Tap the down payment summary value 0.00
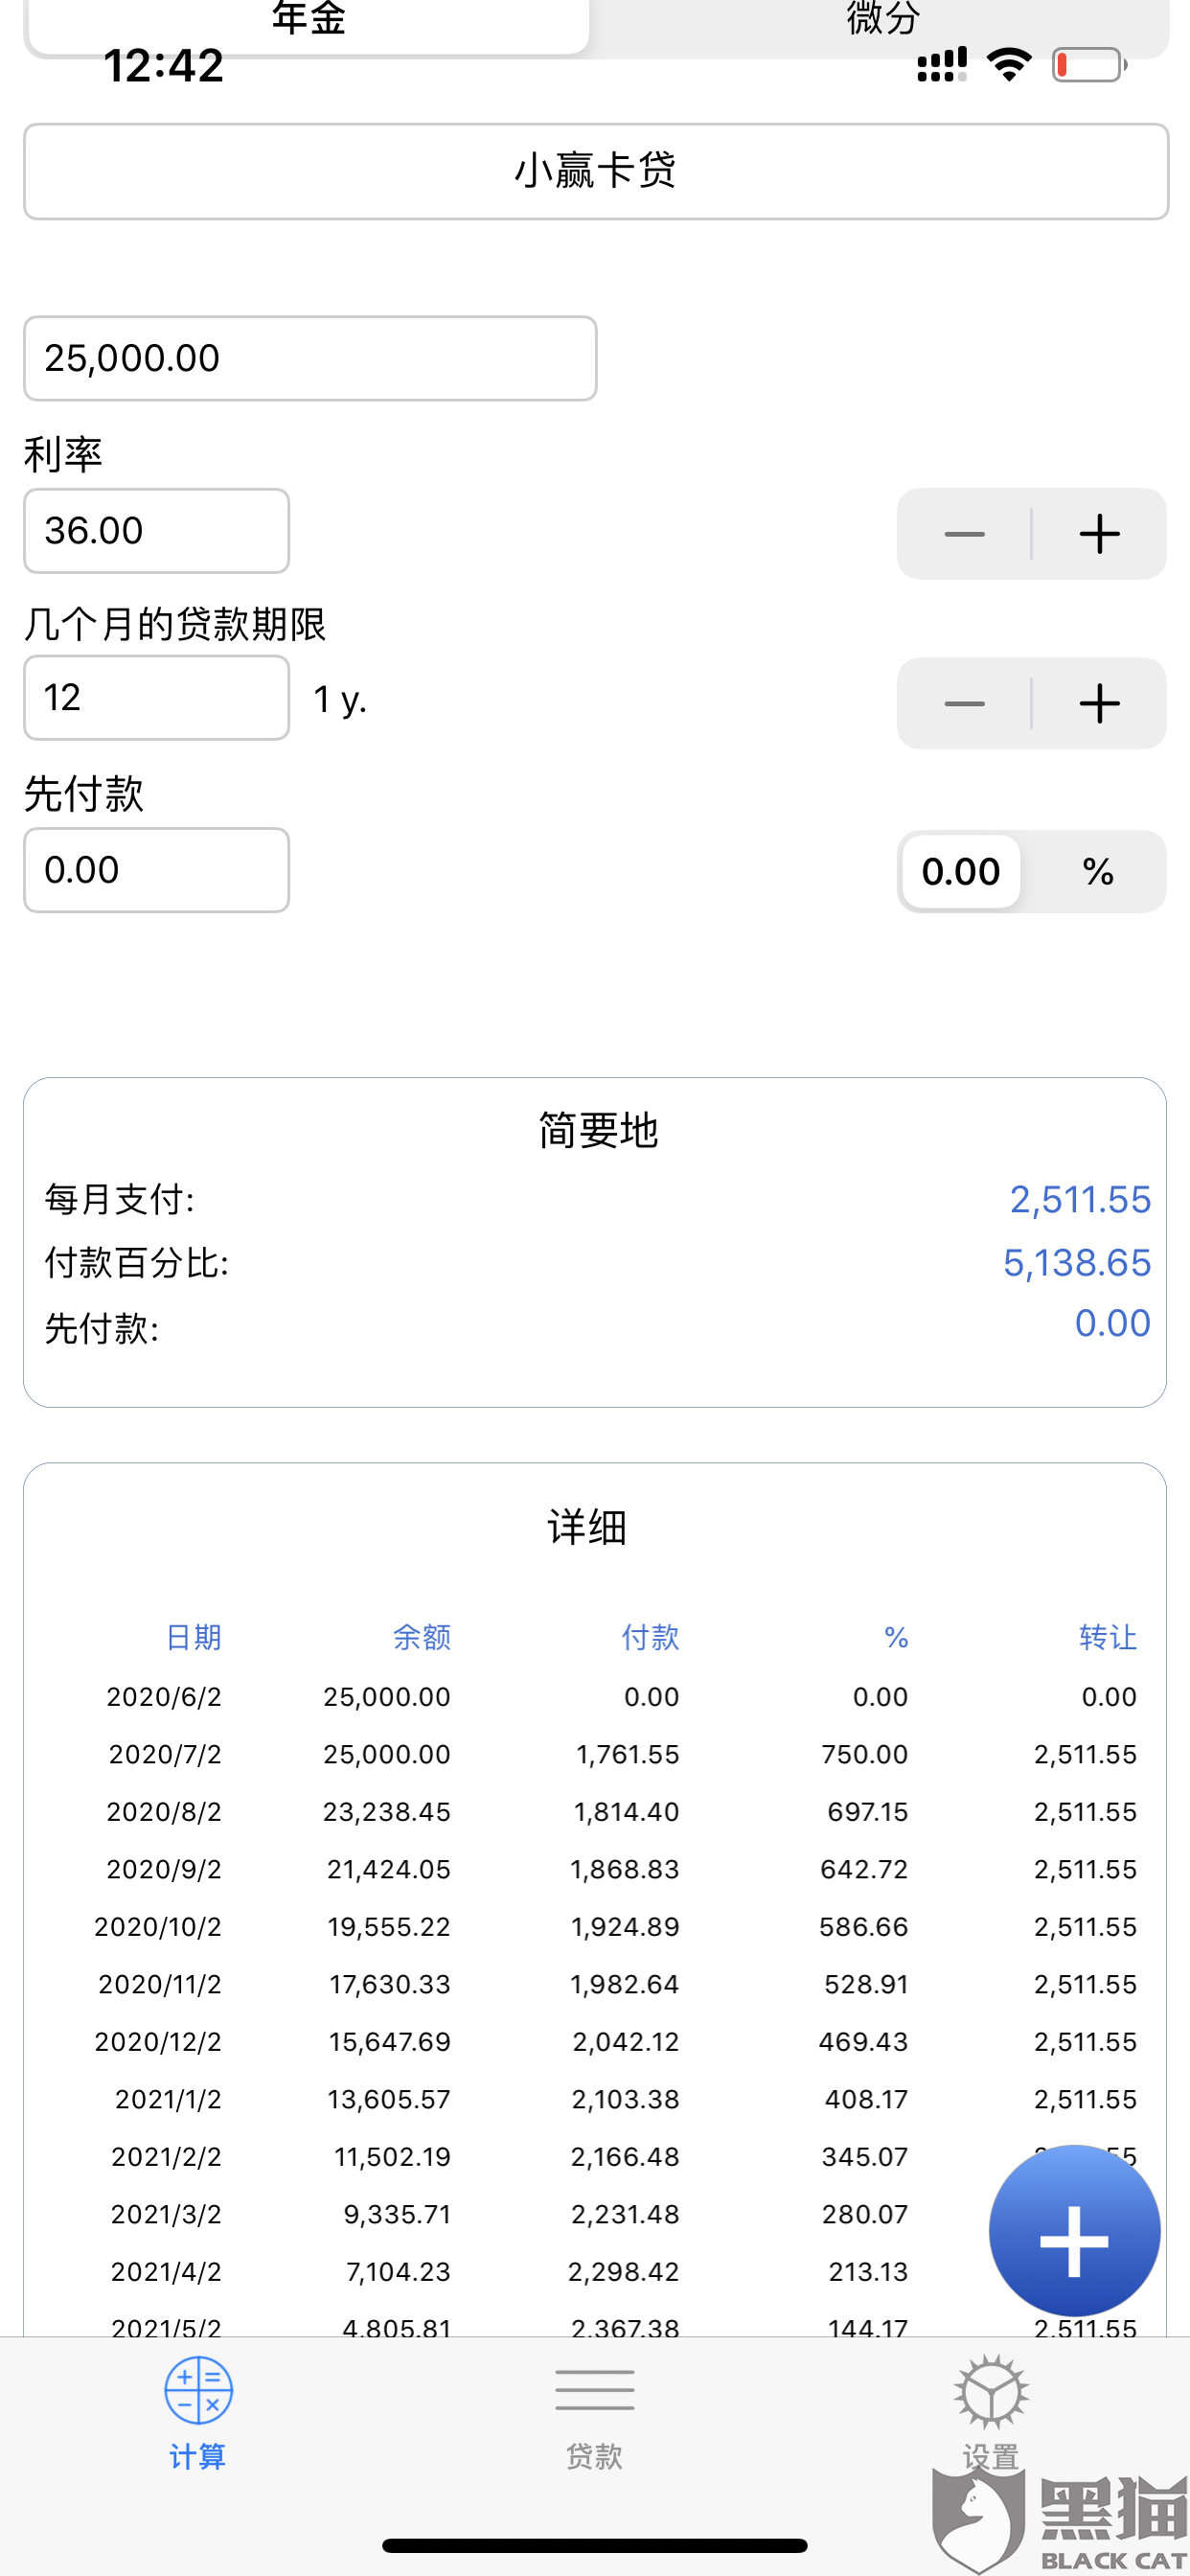The image size is (1190, 2576). tap(1113, 1323)
